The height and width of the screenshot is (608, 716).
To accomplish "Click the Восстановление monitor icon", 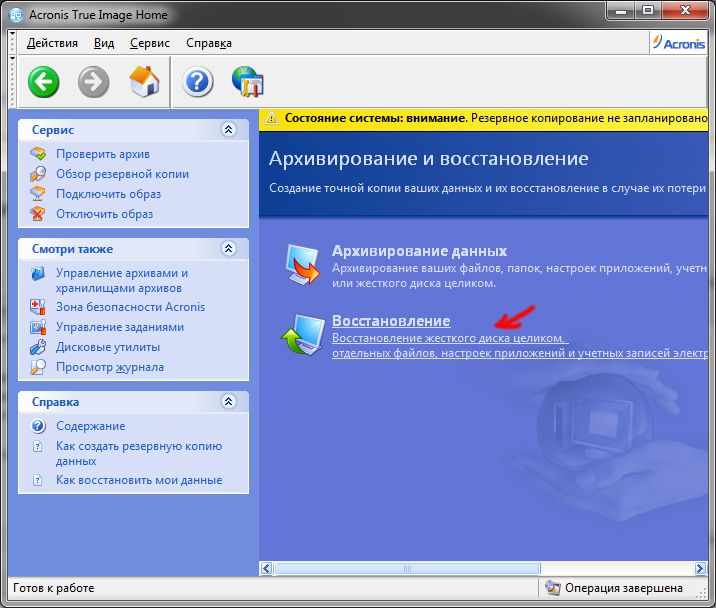I will click(x=301, y=335).
